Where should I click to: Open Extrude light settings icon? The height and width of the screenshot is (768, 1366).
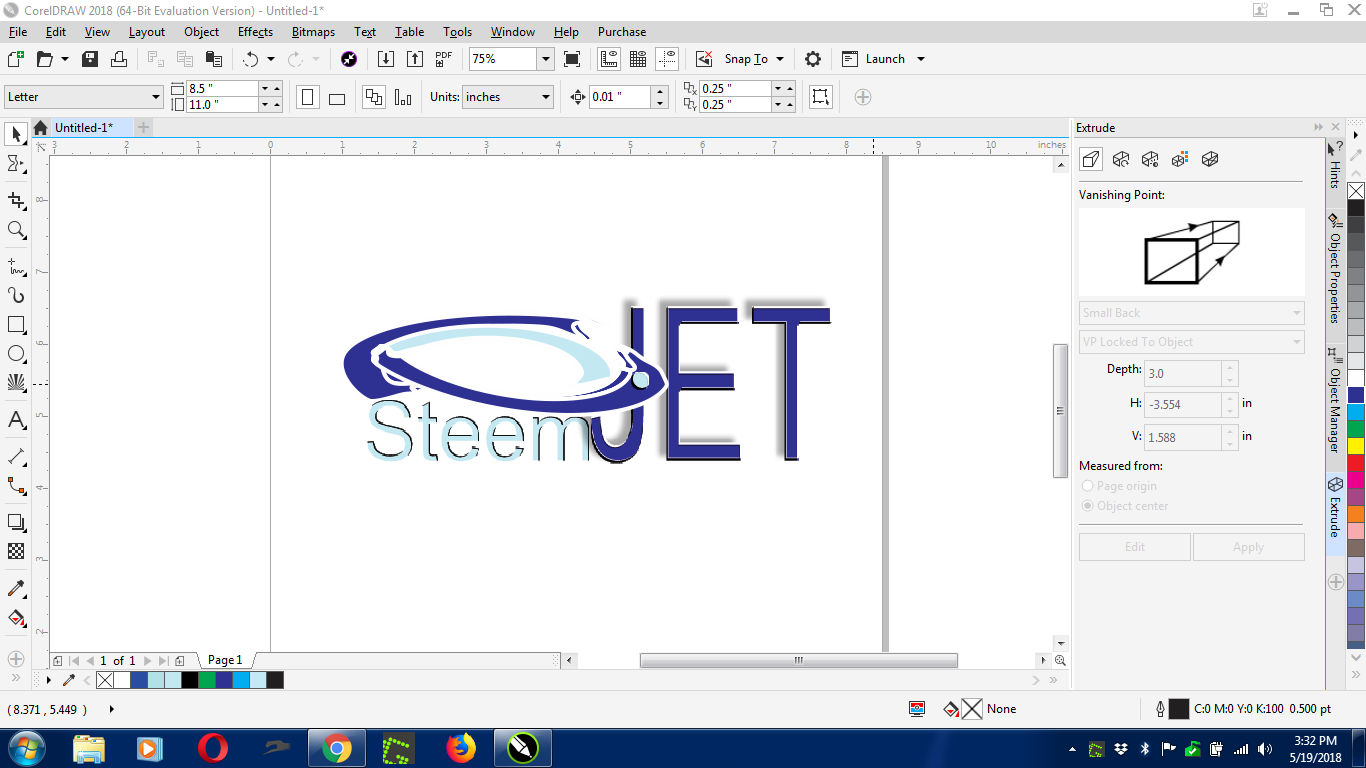(x=1150, y=159)
